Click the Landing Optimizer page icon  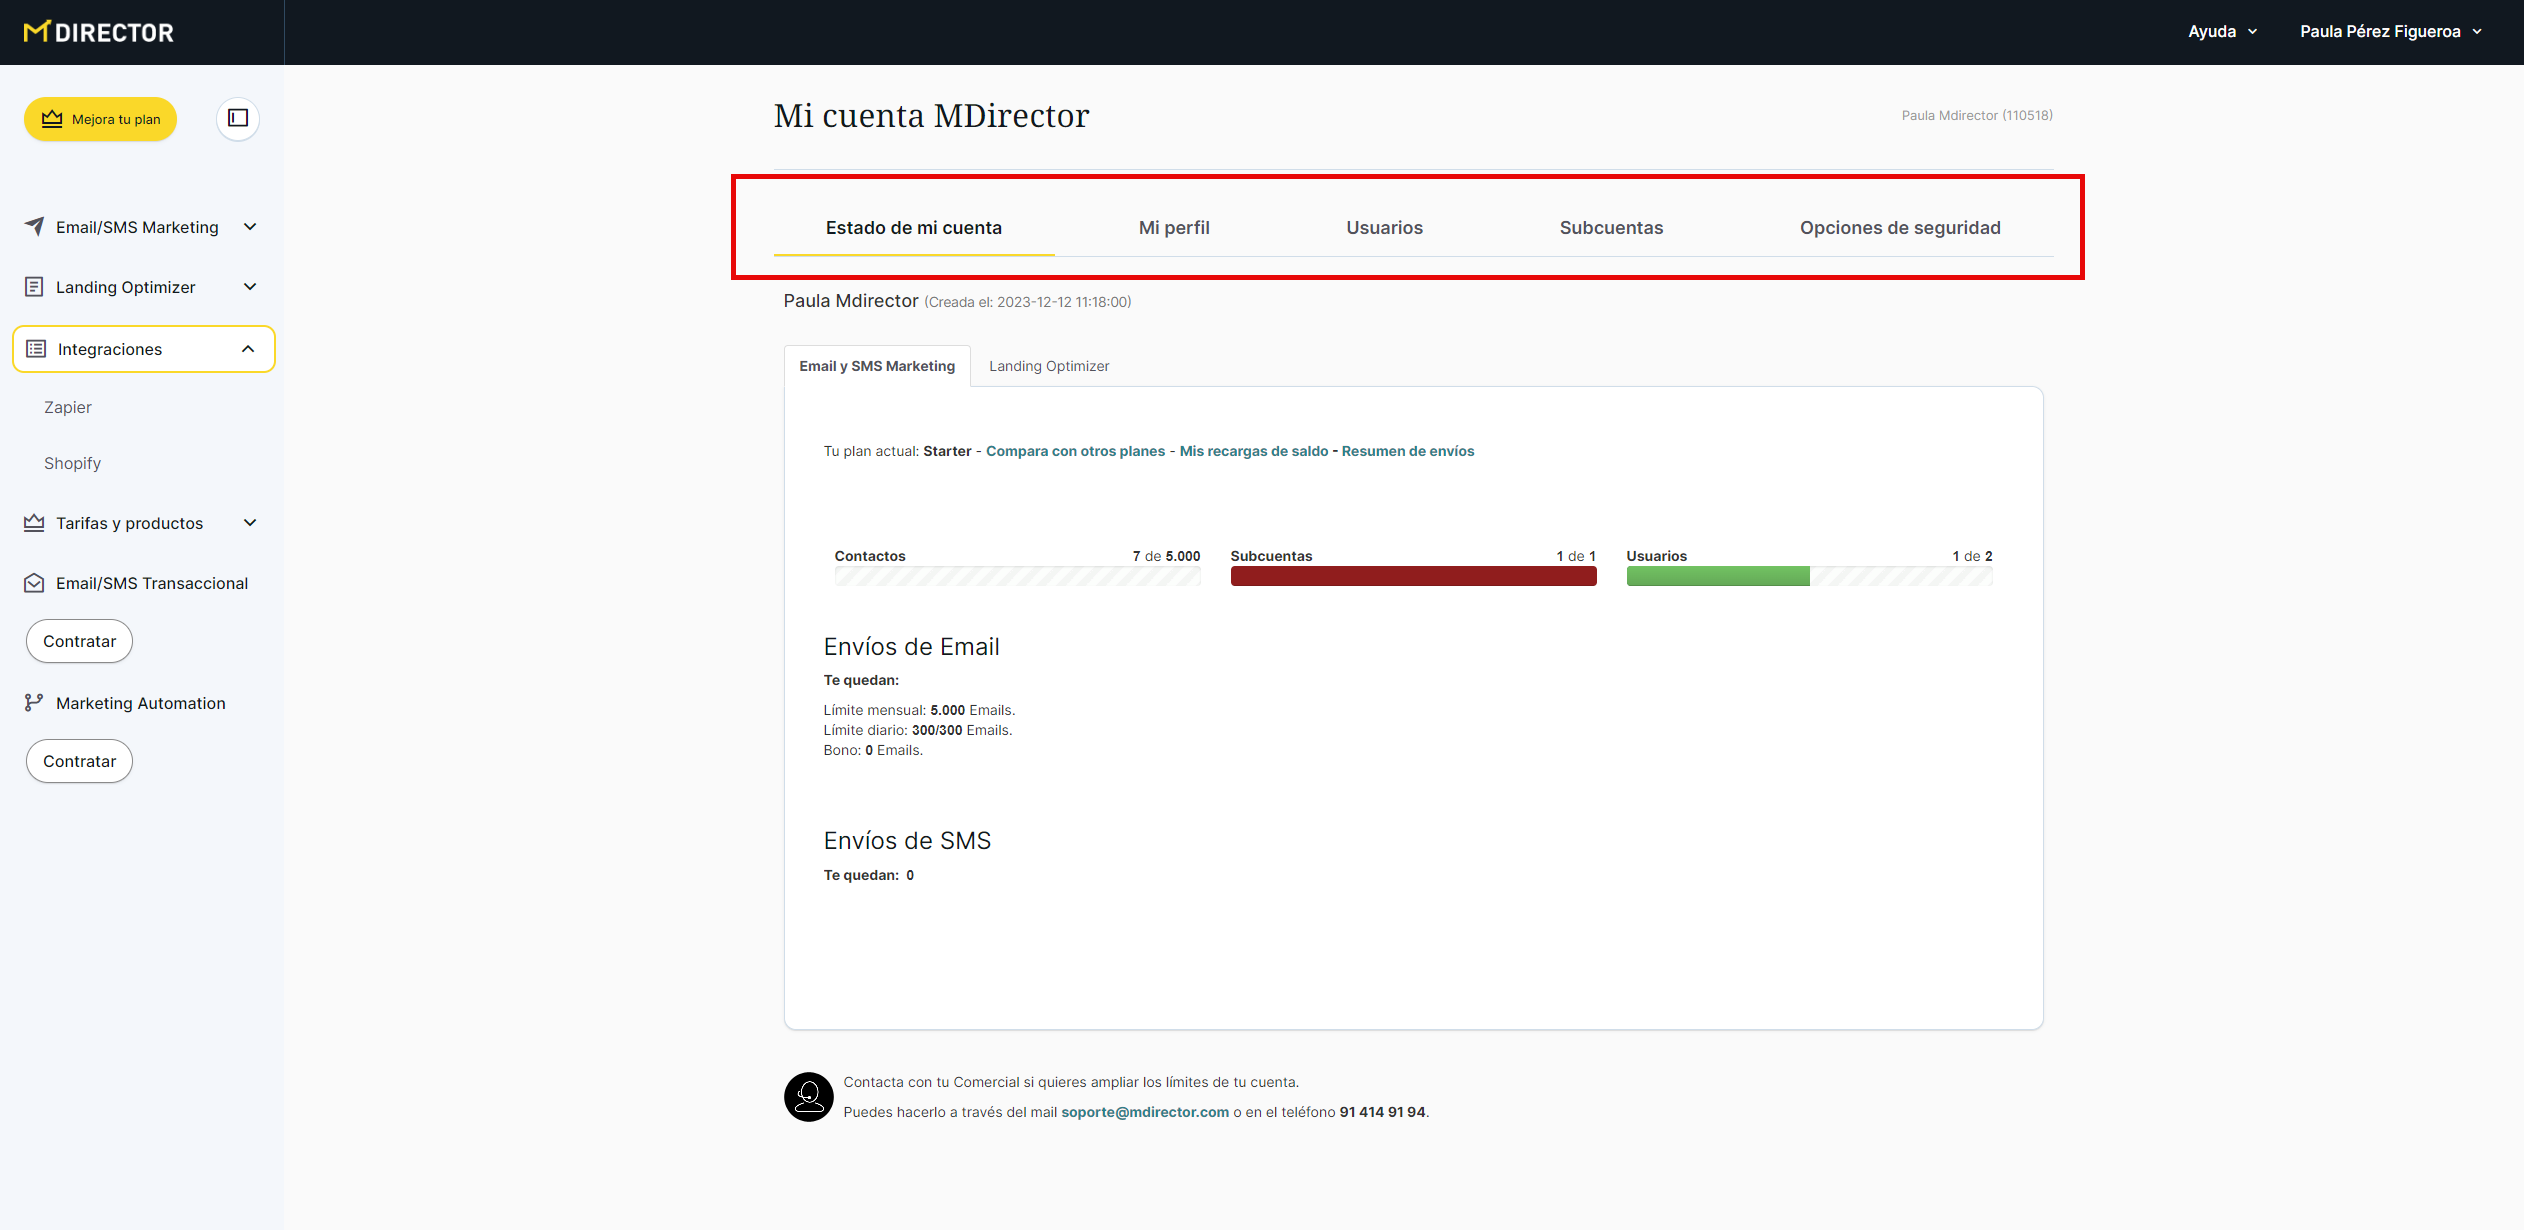34,287
